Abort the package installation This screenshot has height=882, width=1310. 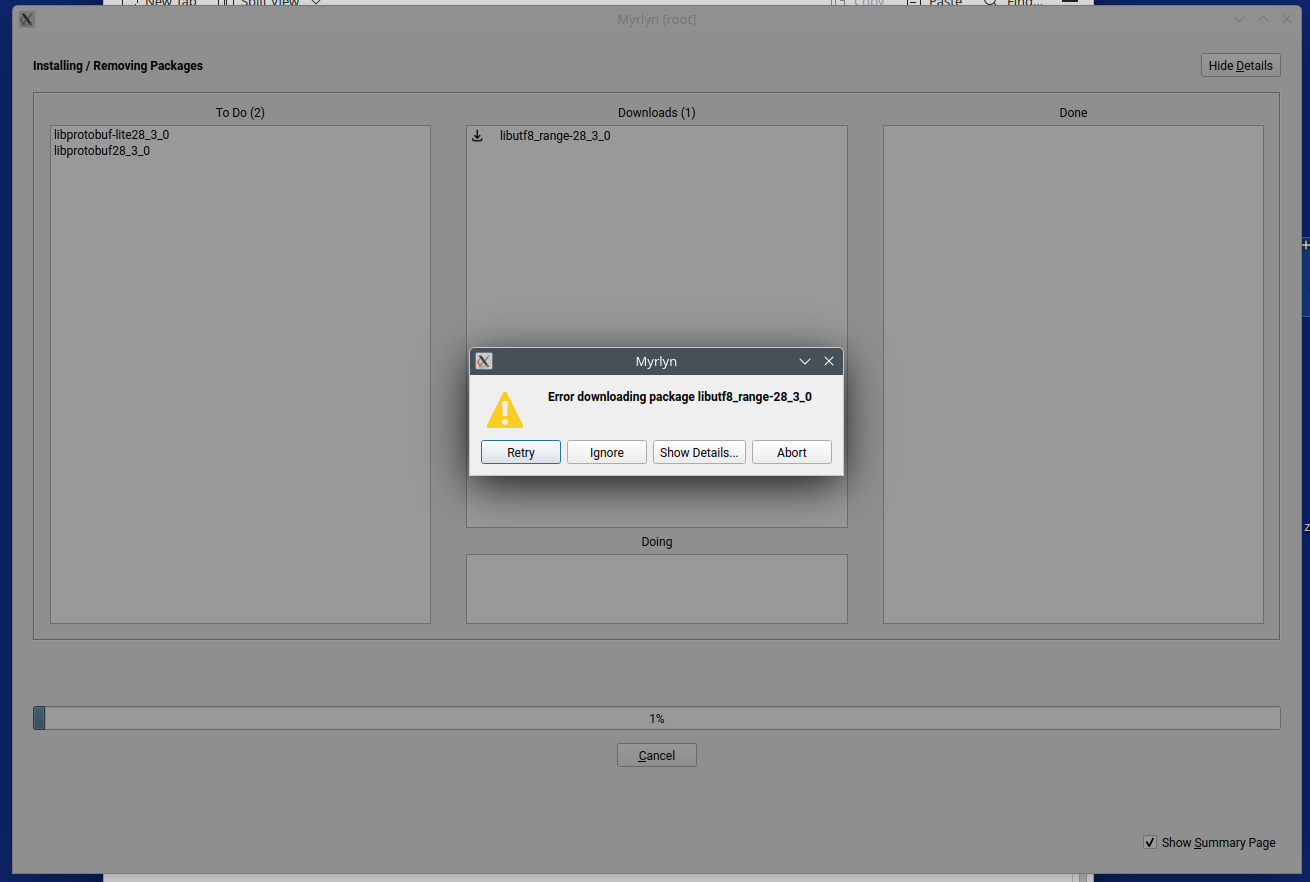click(792, 452)
